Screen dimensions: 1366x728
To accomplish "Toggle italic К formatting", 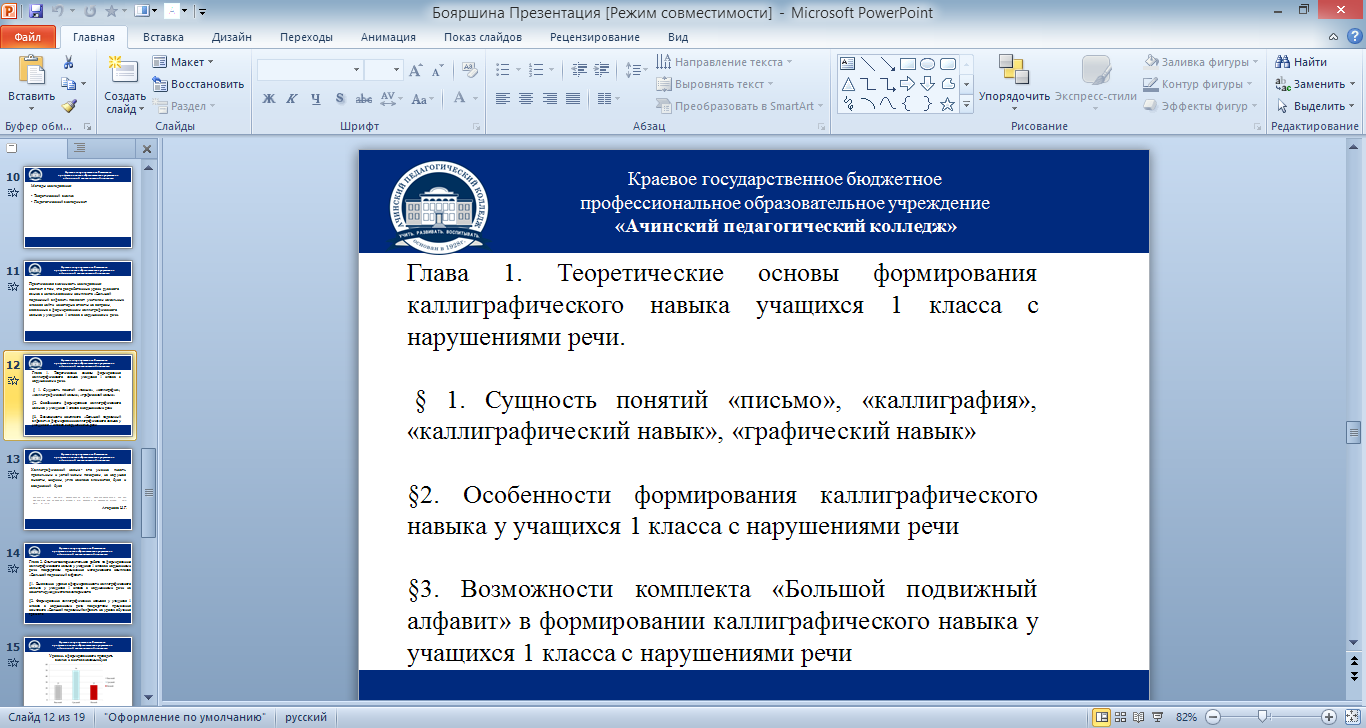I will click(x=292, y=98).
